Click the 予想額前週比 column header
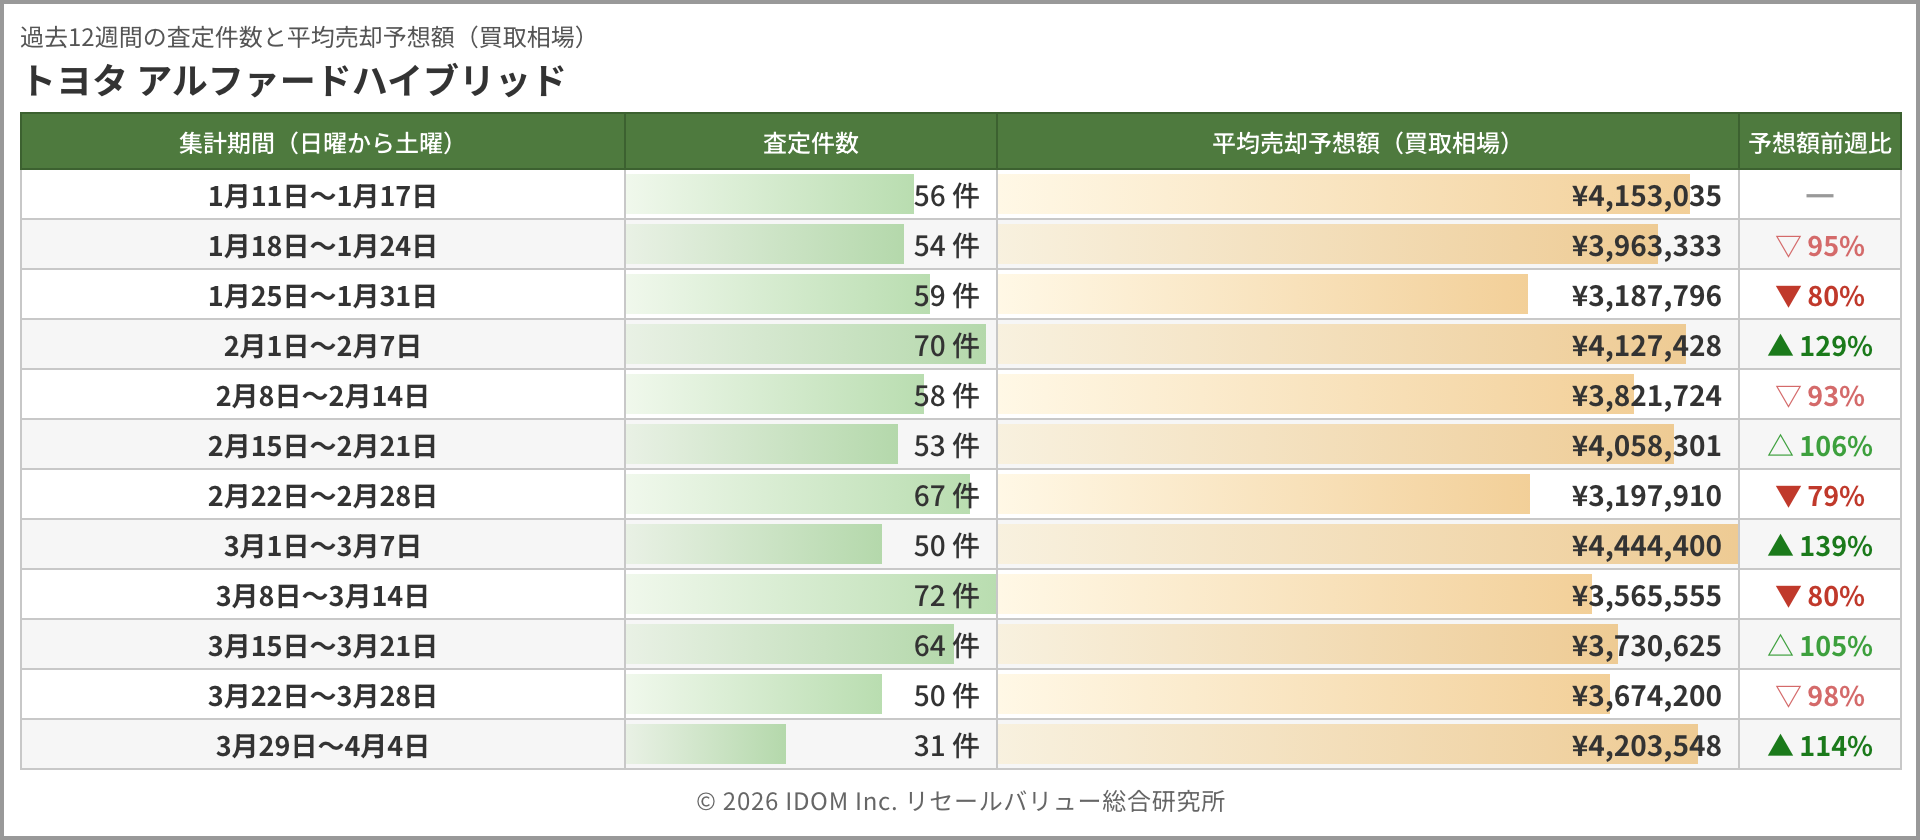 (x=1819, y=143)
